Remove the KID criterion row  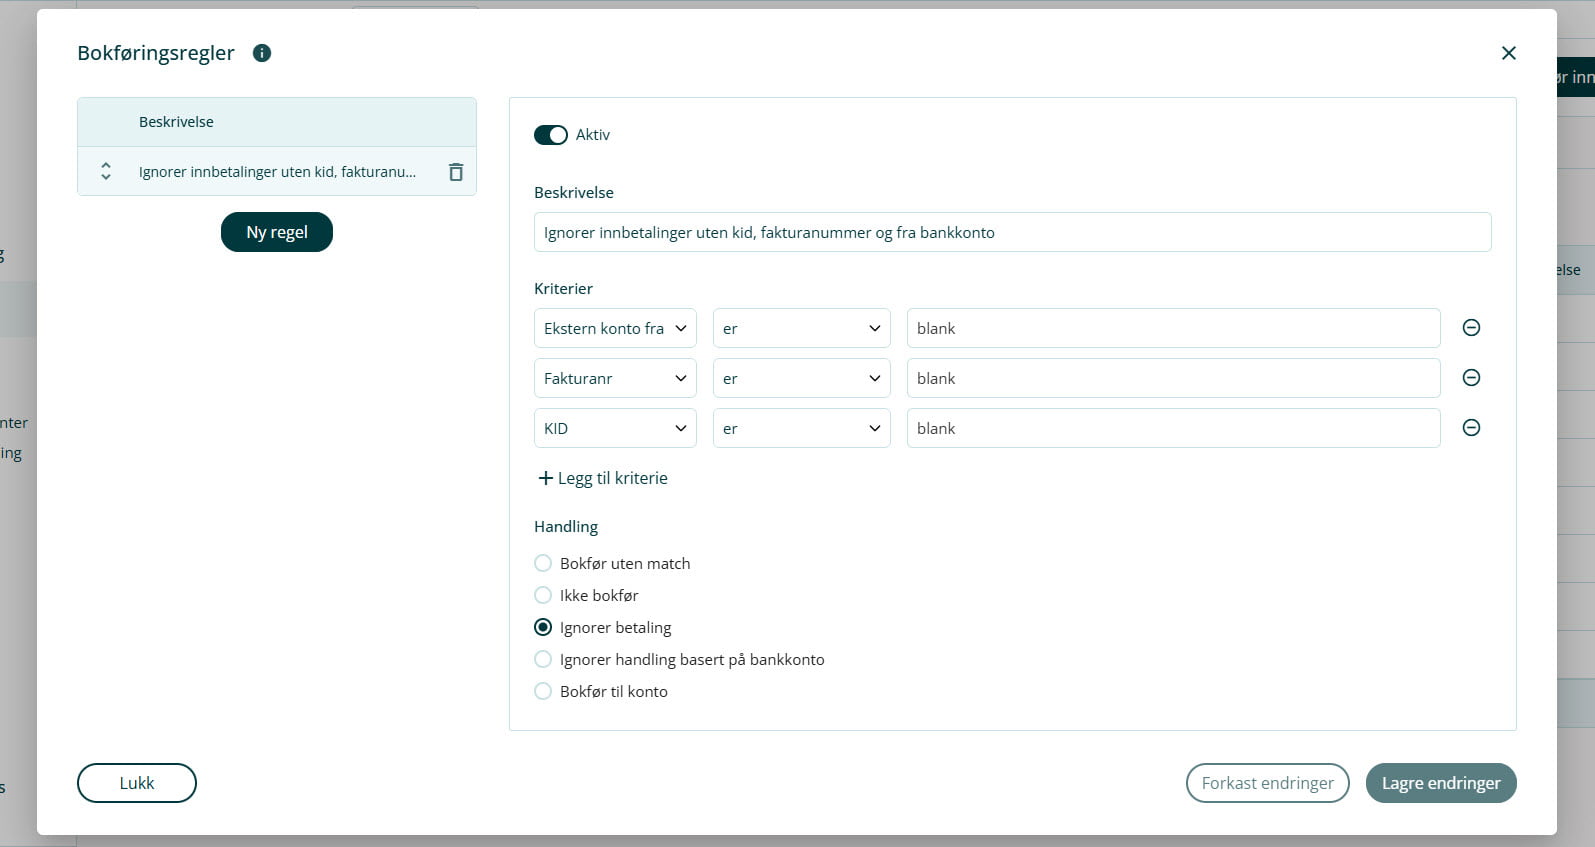click(1471, 428)
